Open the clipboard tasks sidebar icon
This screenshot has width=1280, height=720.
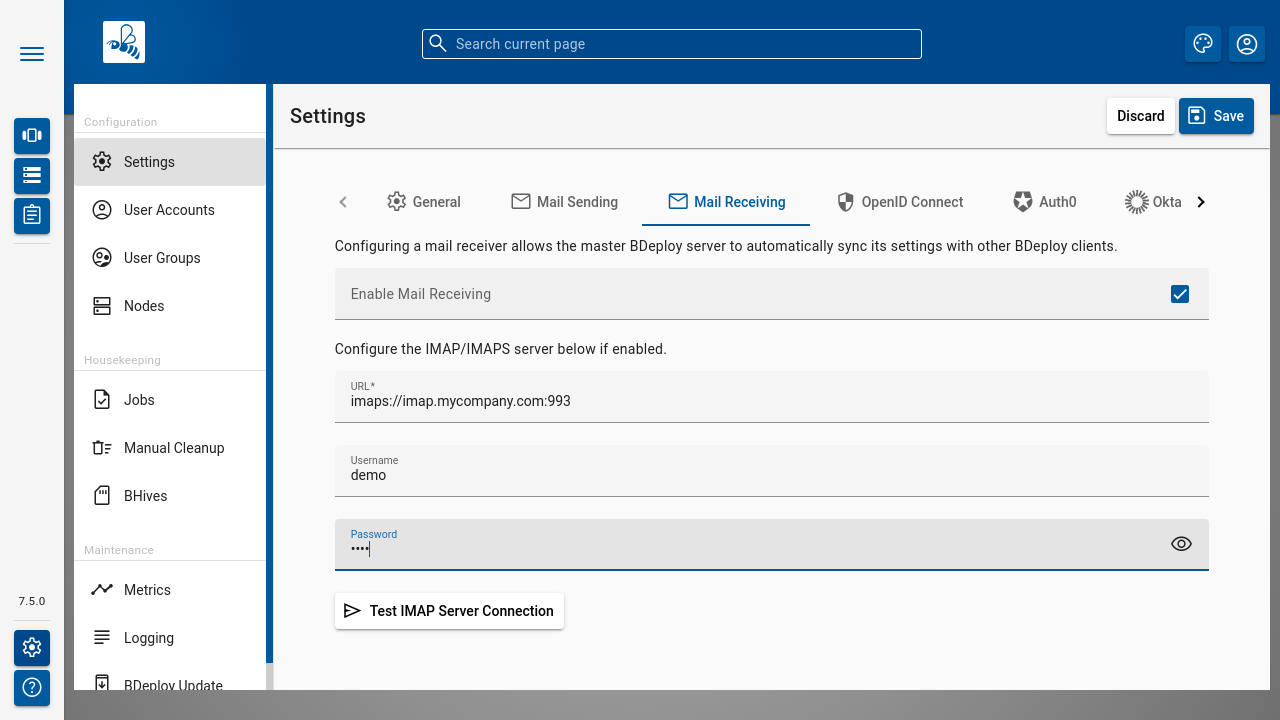[32, 215]
